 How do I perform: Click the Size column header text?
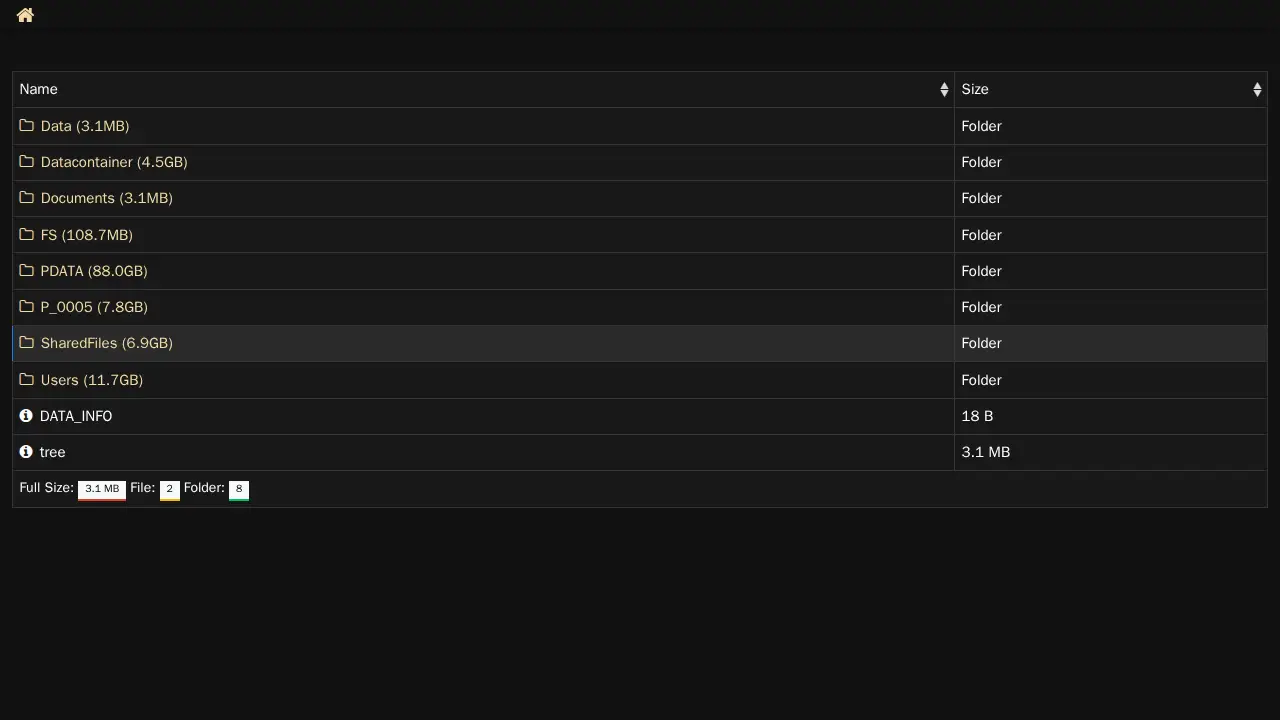click(x=975, y=90)
